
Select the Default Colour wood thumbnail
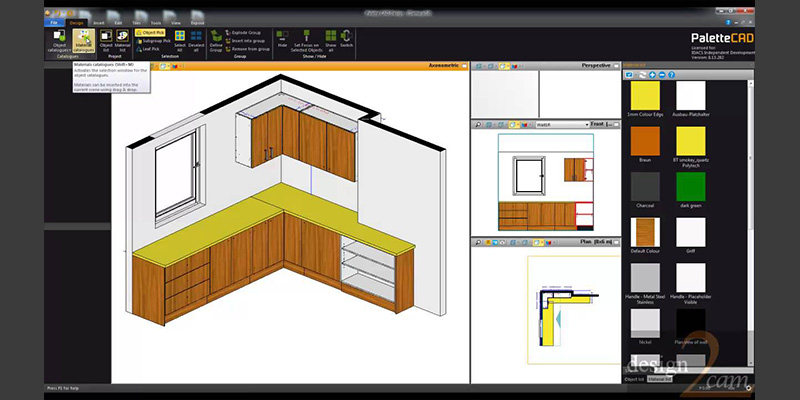point(645,232)
